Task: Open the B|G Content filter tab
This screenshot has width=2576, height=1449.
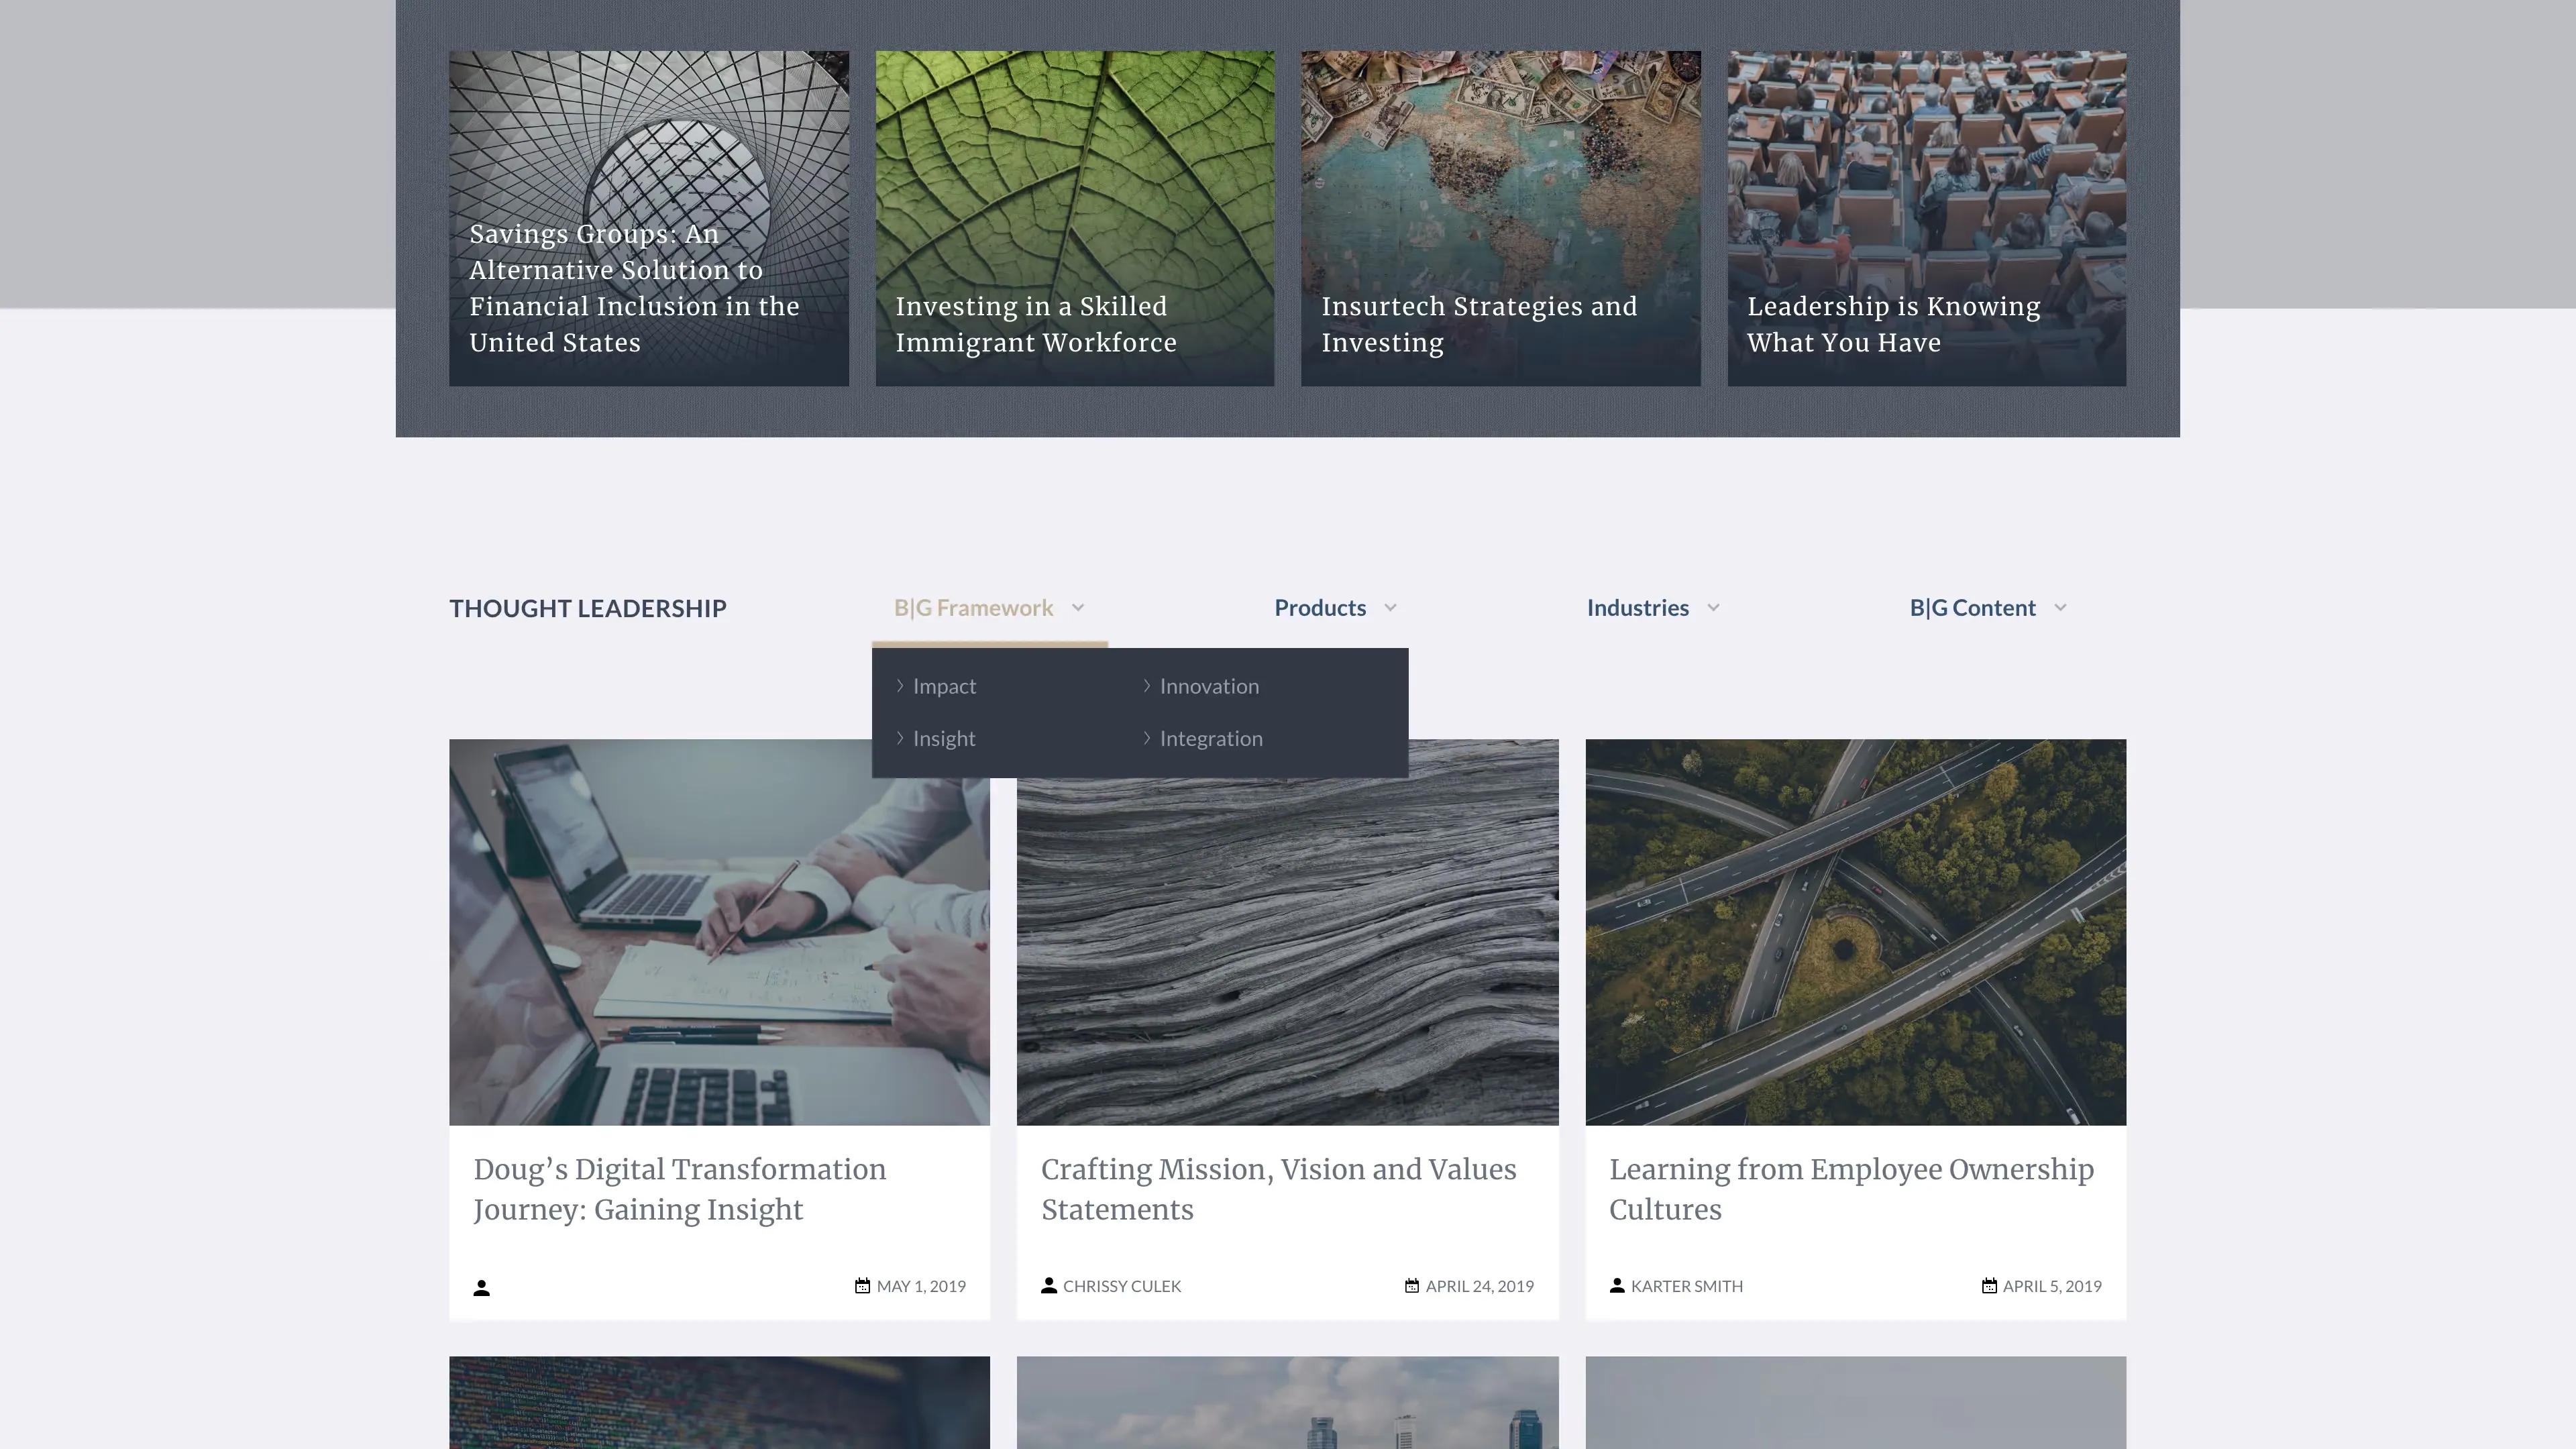Action: [x=1972, y=608]
